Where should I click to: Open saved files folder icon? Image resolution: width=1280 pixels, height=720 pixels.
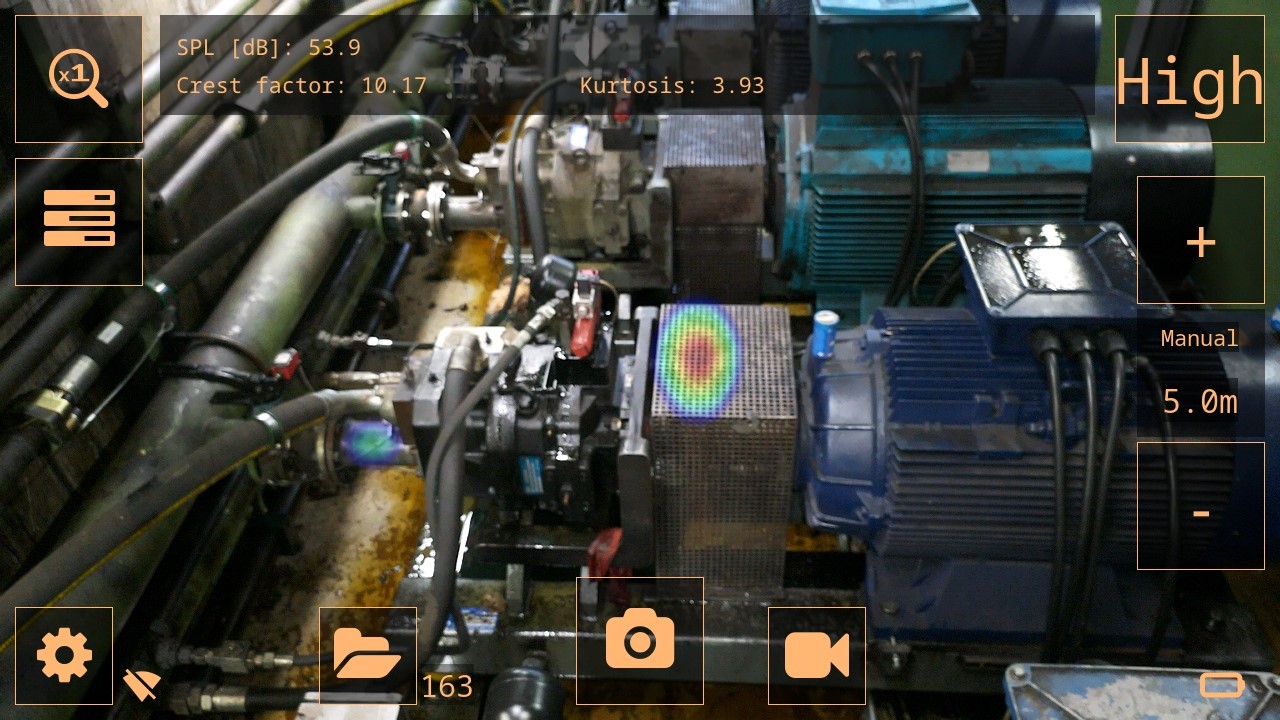(368, 656)
